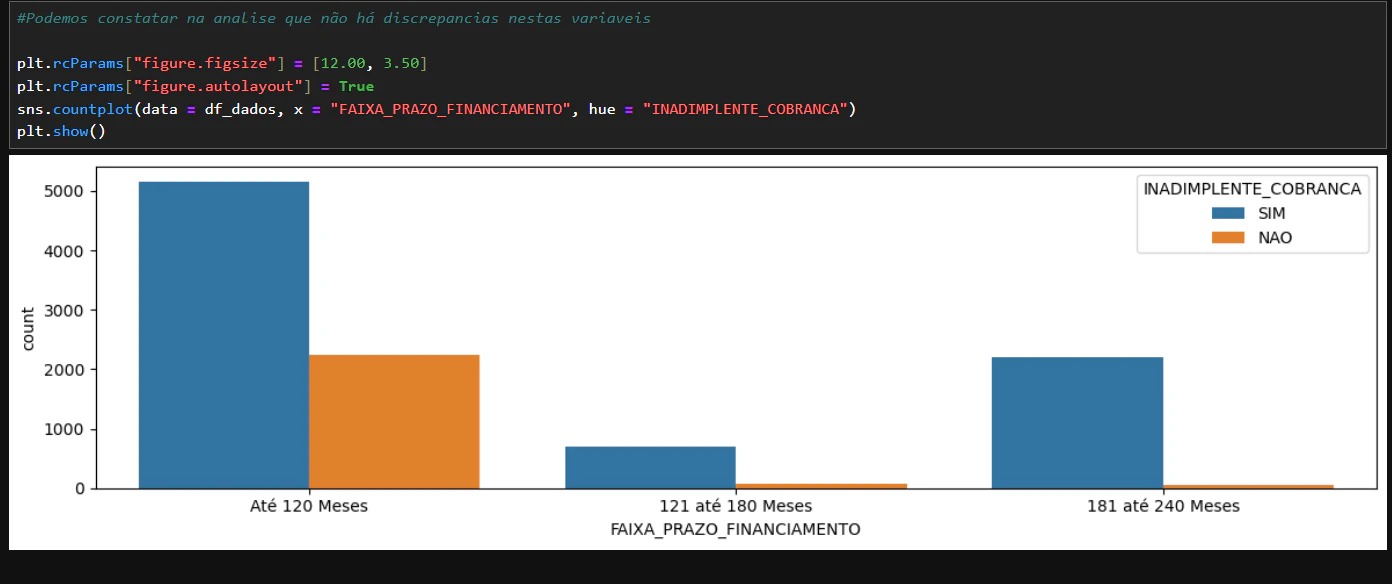Click the orange bar for Até 120 Meses
Screen dimensions: 1392x584
pos(394,421)
